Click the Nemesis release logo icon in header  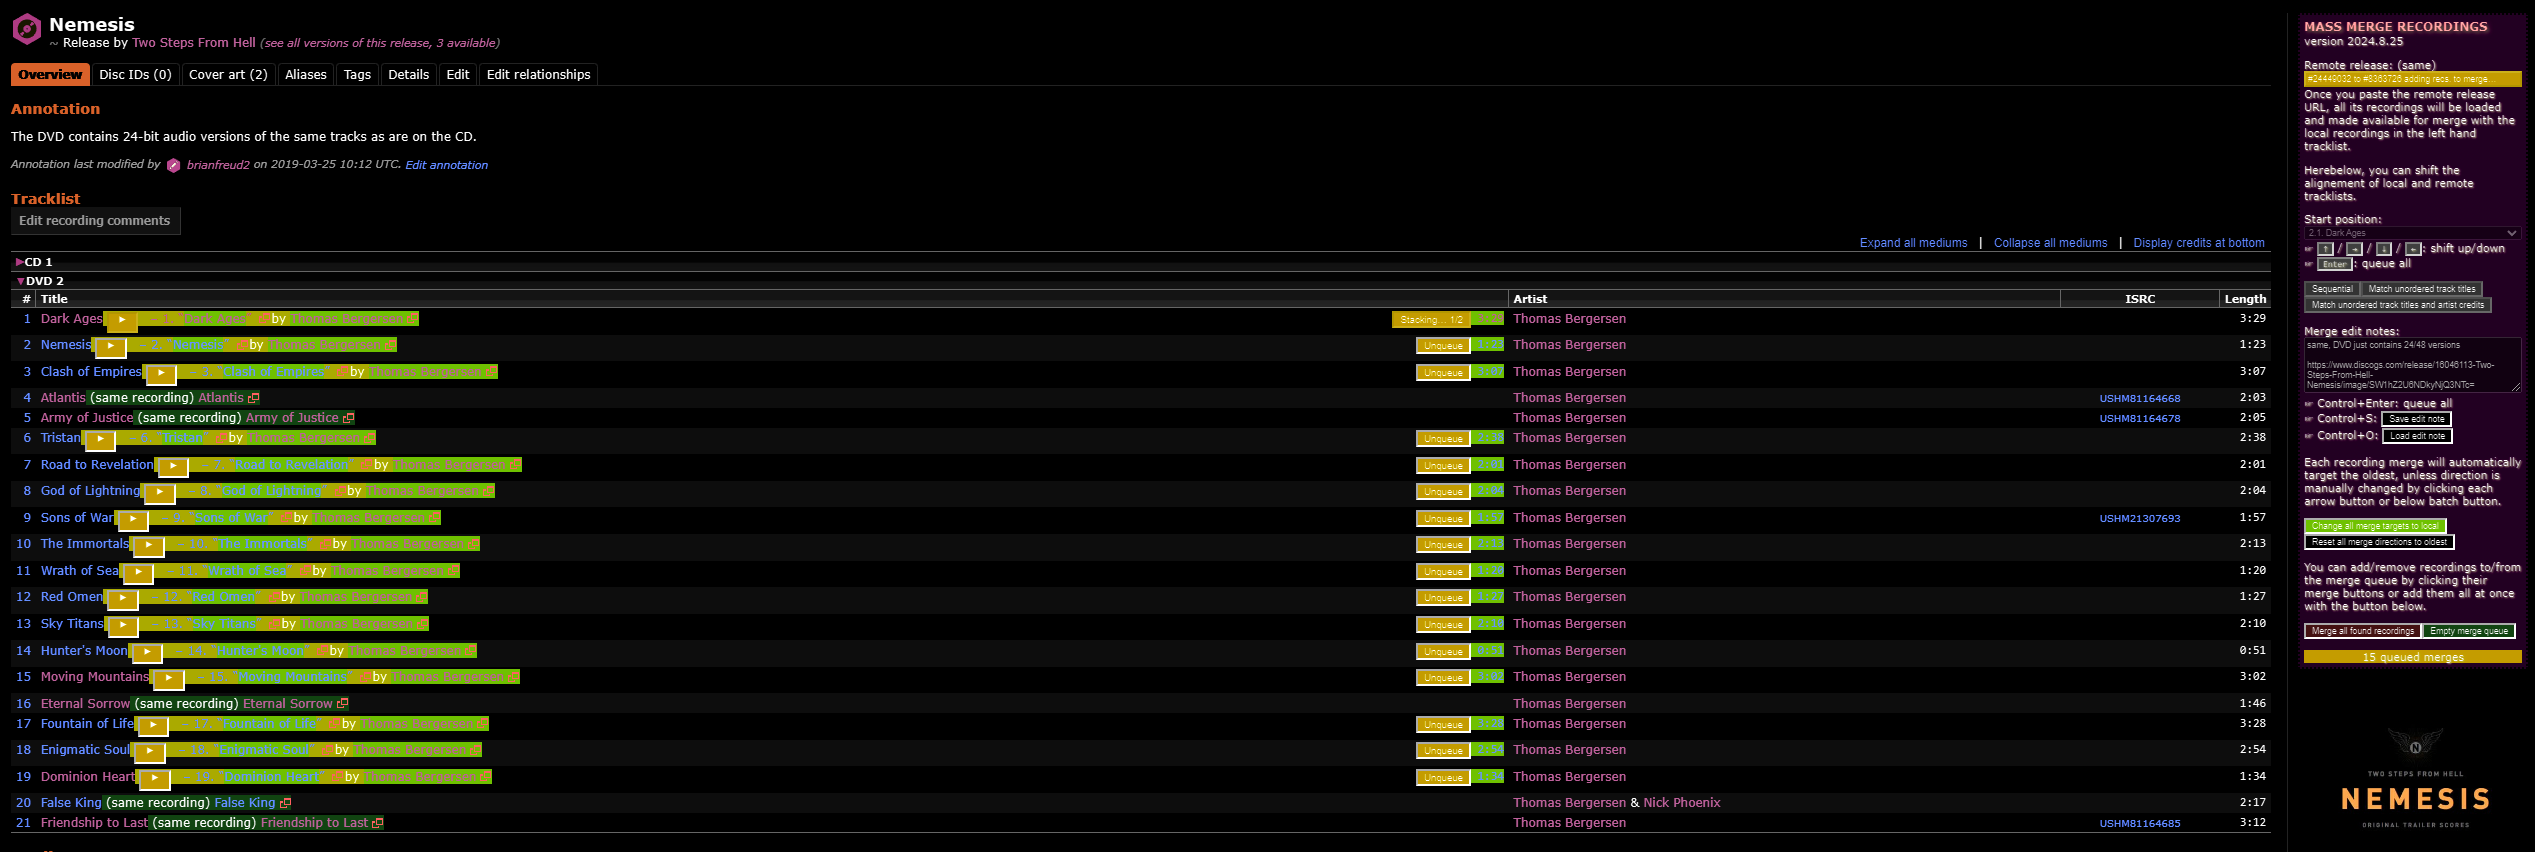tap(27, 29)
